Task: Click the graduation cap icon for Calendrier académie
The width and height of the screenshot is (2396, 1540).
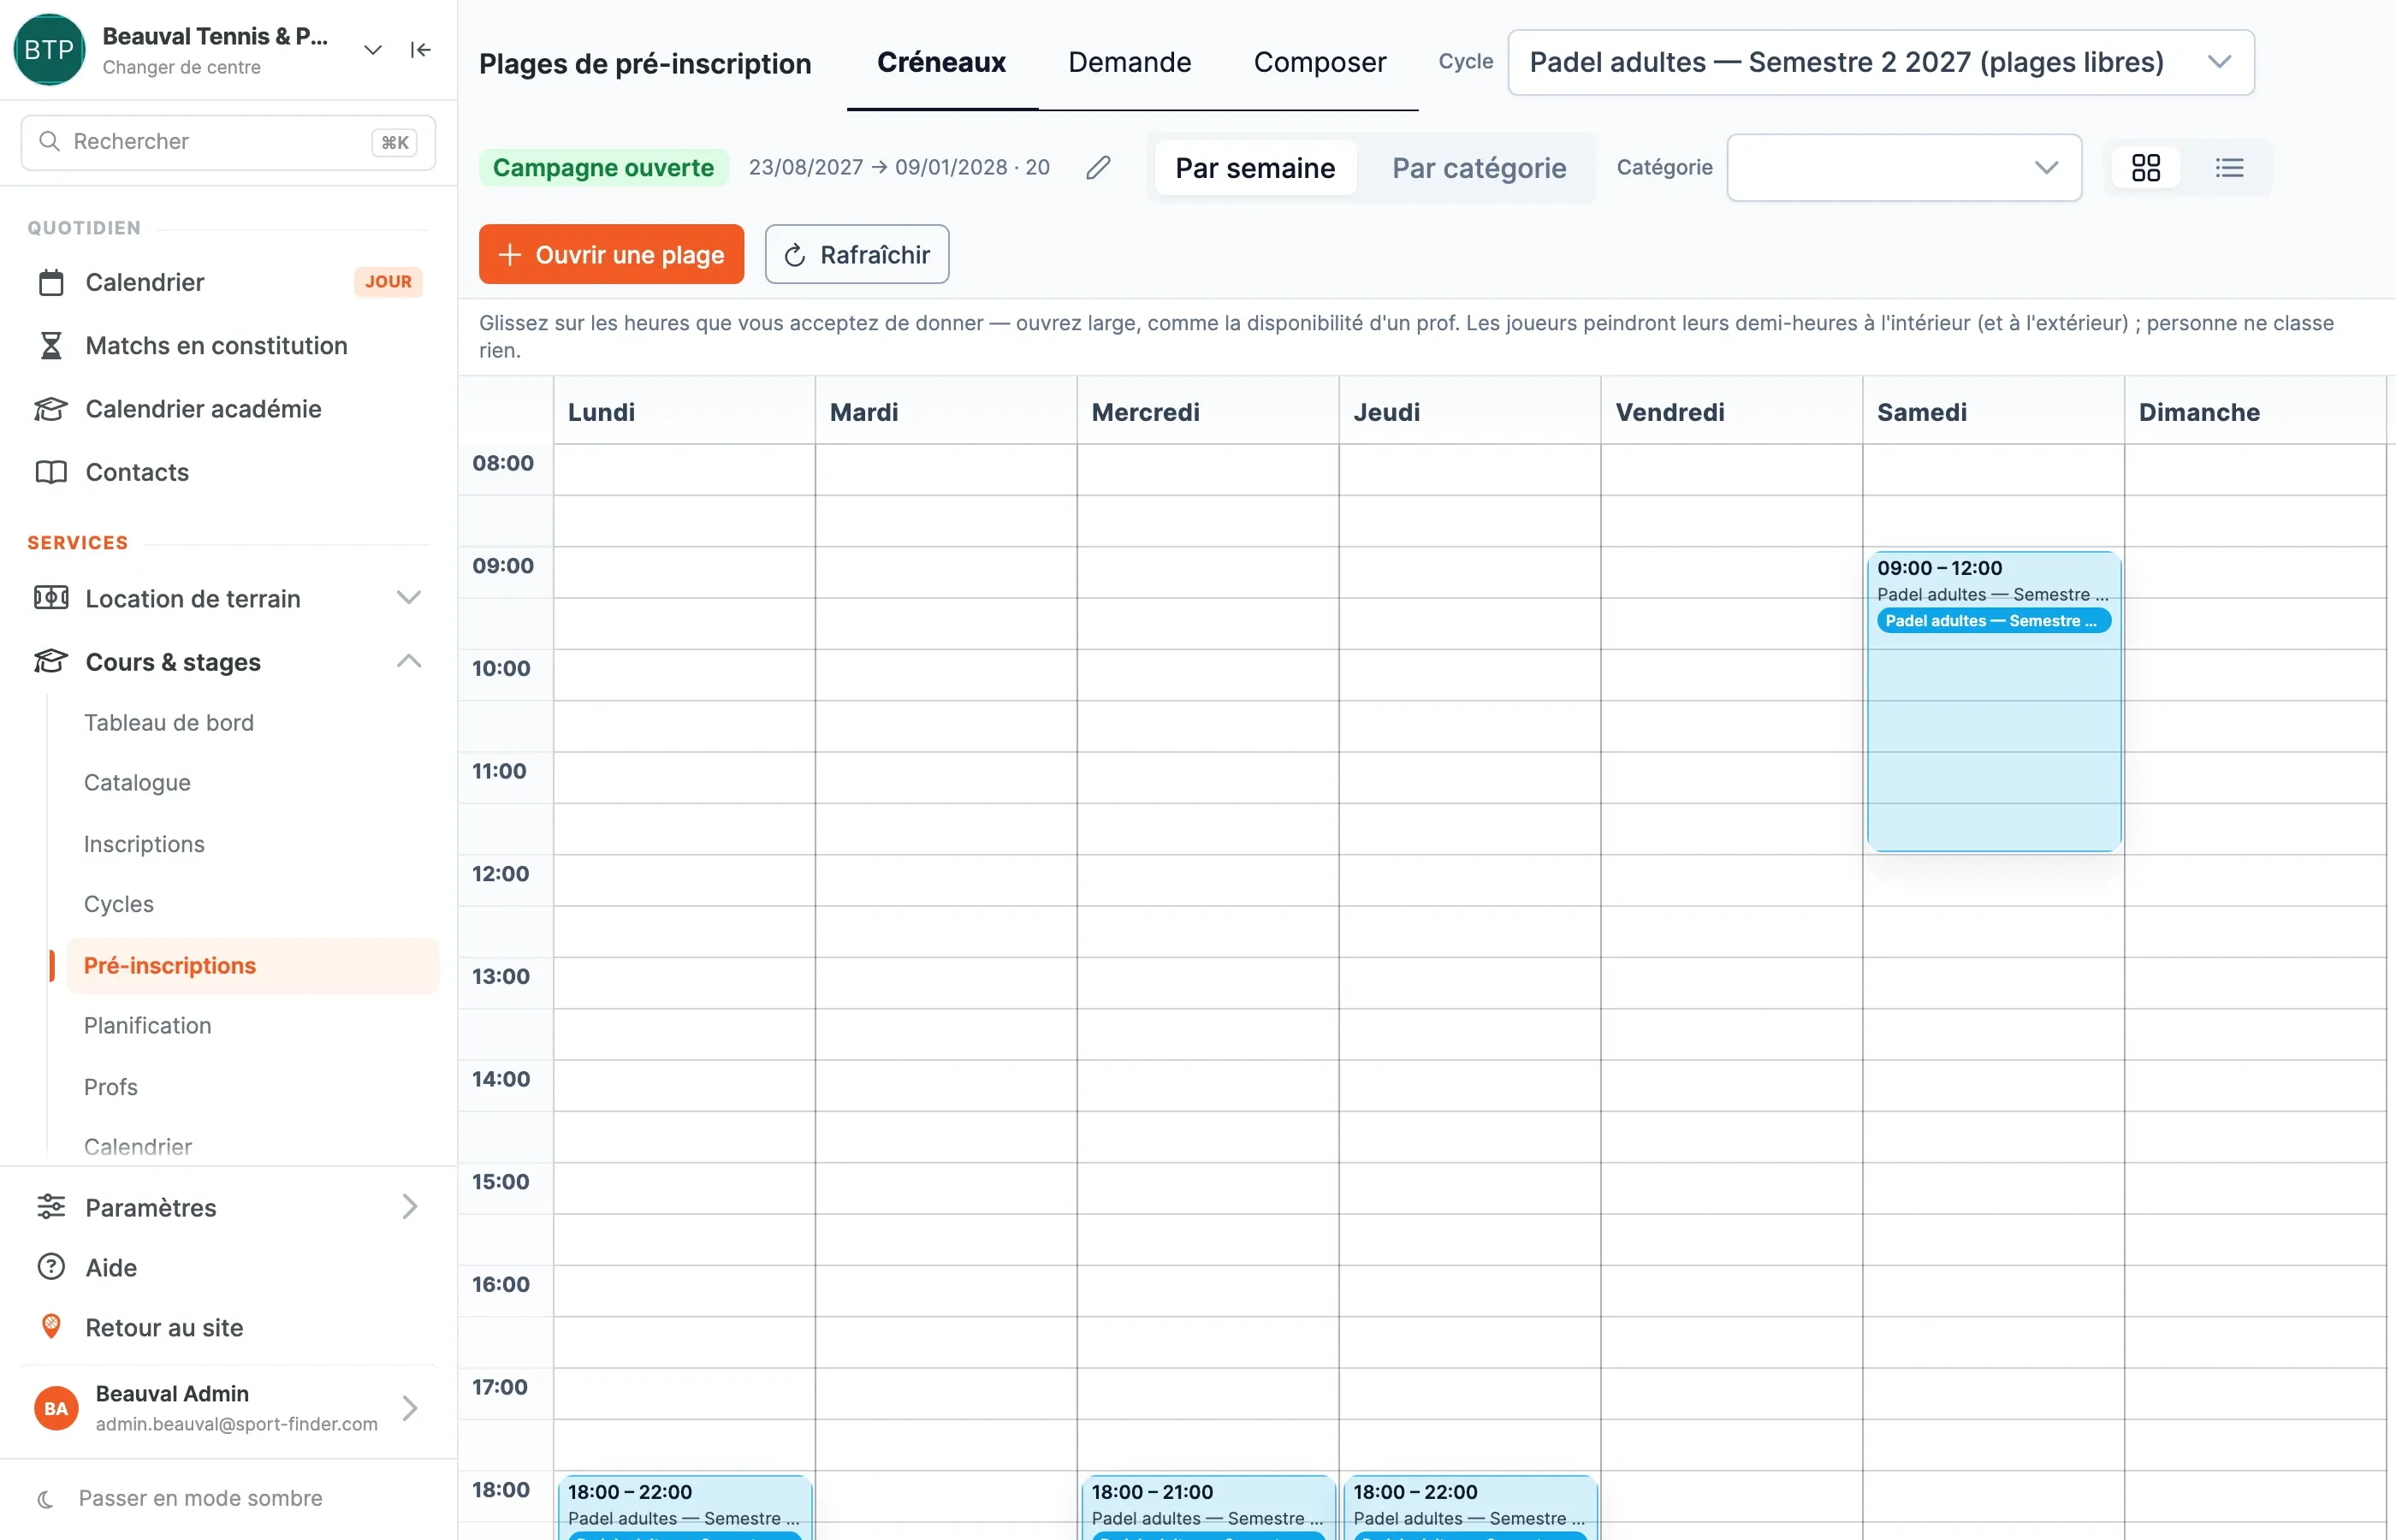Action: coord(51,409)
